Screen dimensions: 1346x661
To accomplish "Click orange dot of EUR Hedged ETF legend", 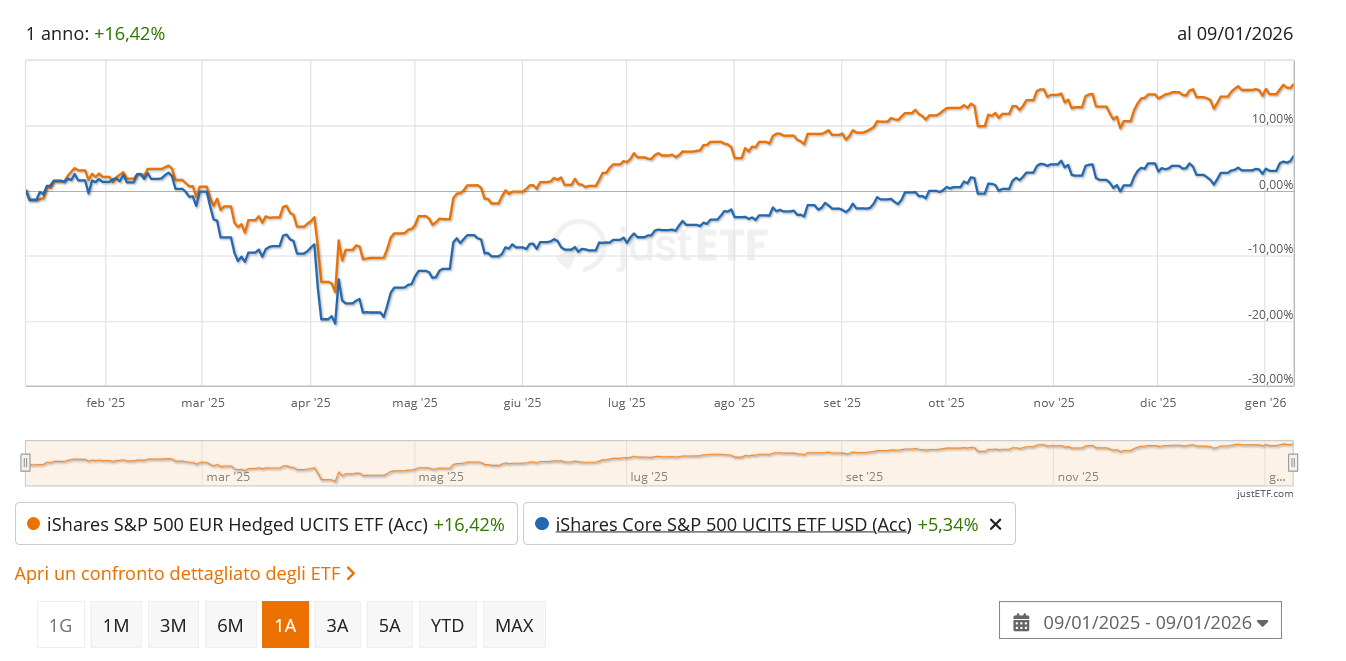I will [33, 524].
